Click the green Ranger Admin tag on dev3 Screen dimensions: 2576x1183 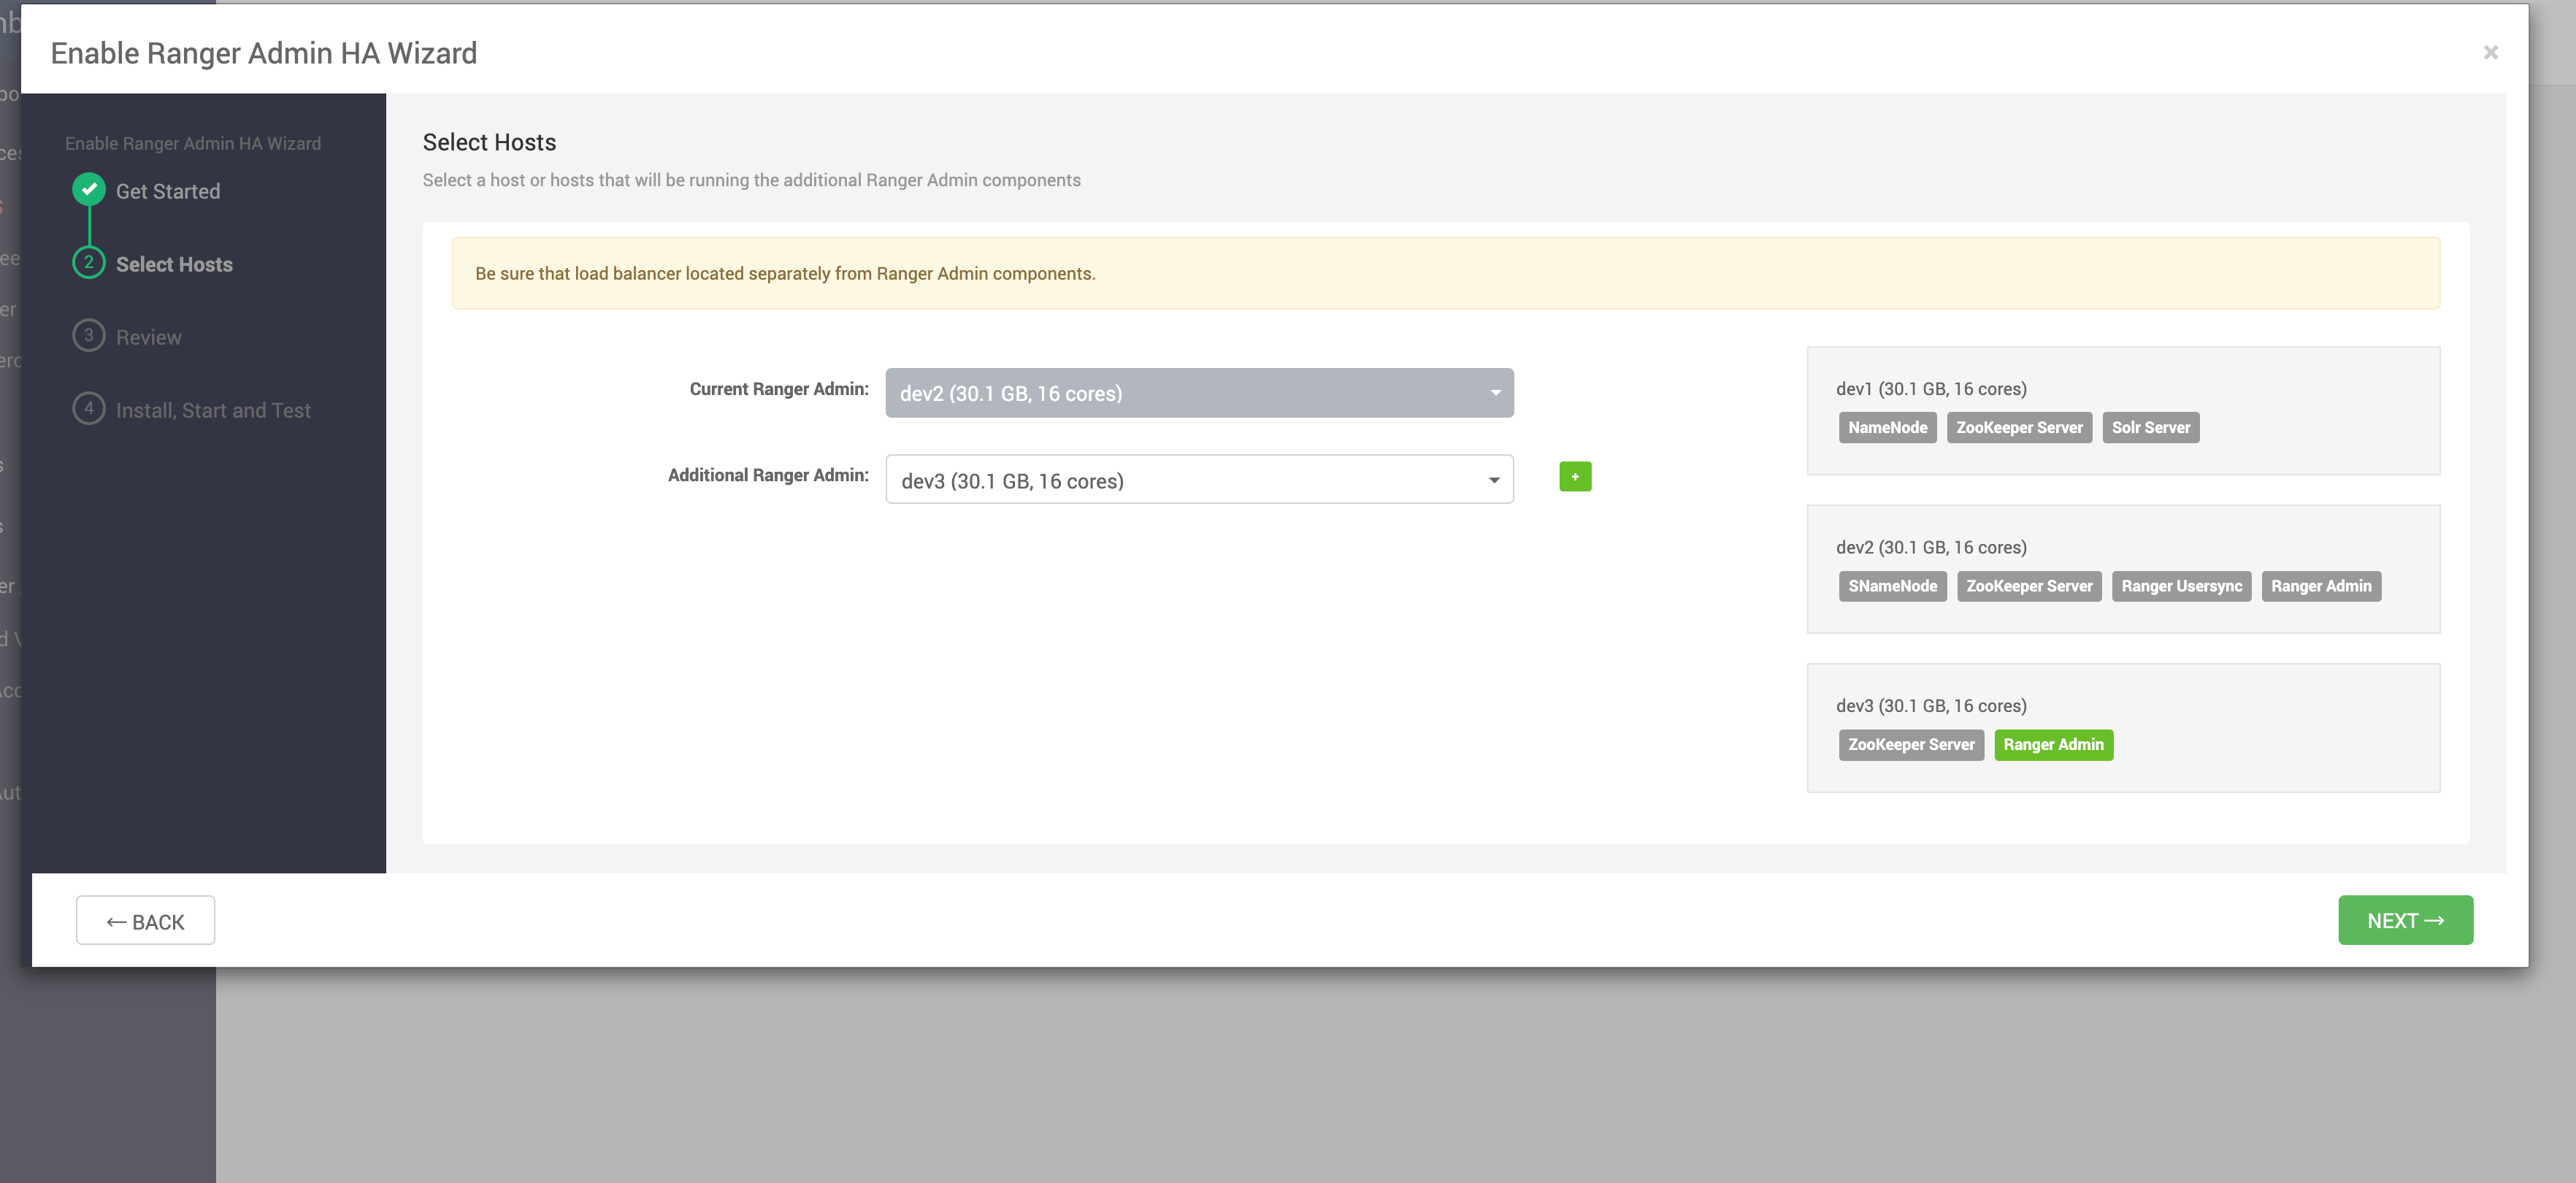2052,745
